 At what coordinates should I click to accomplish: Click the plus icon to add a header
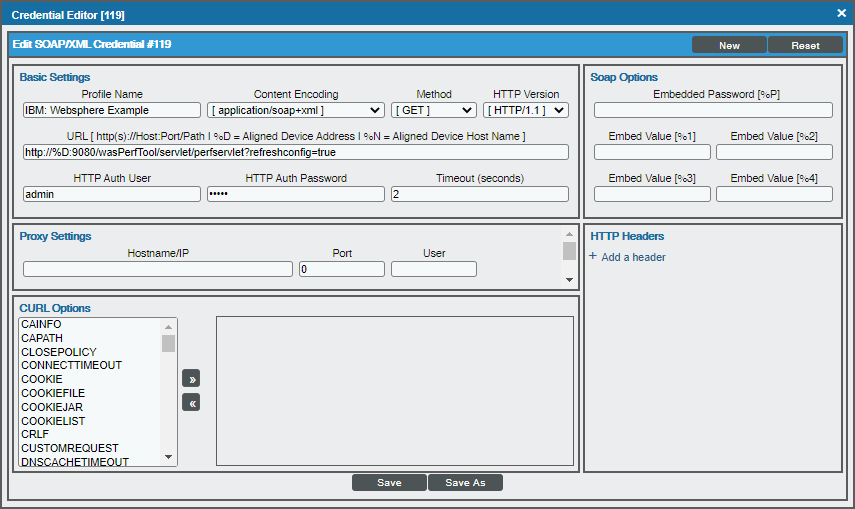(593, 256)
